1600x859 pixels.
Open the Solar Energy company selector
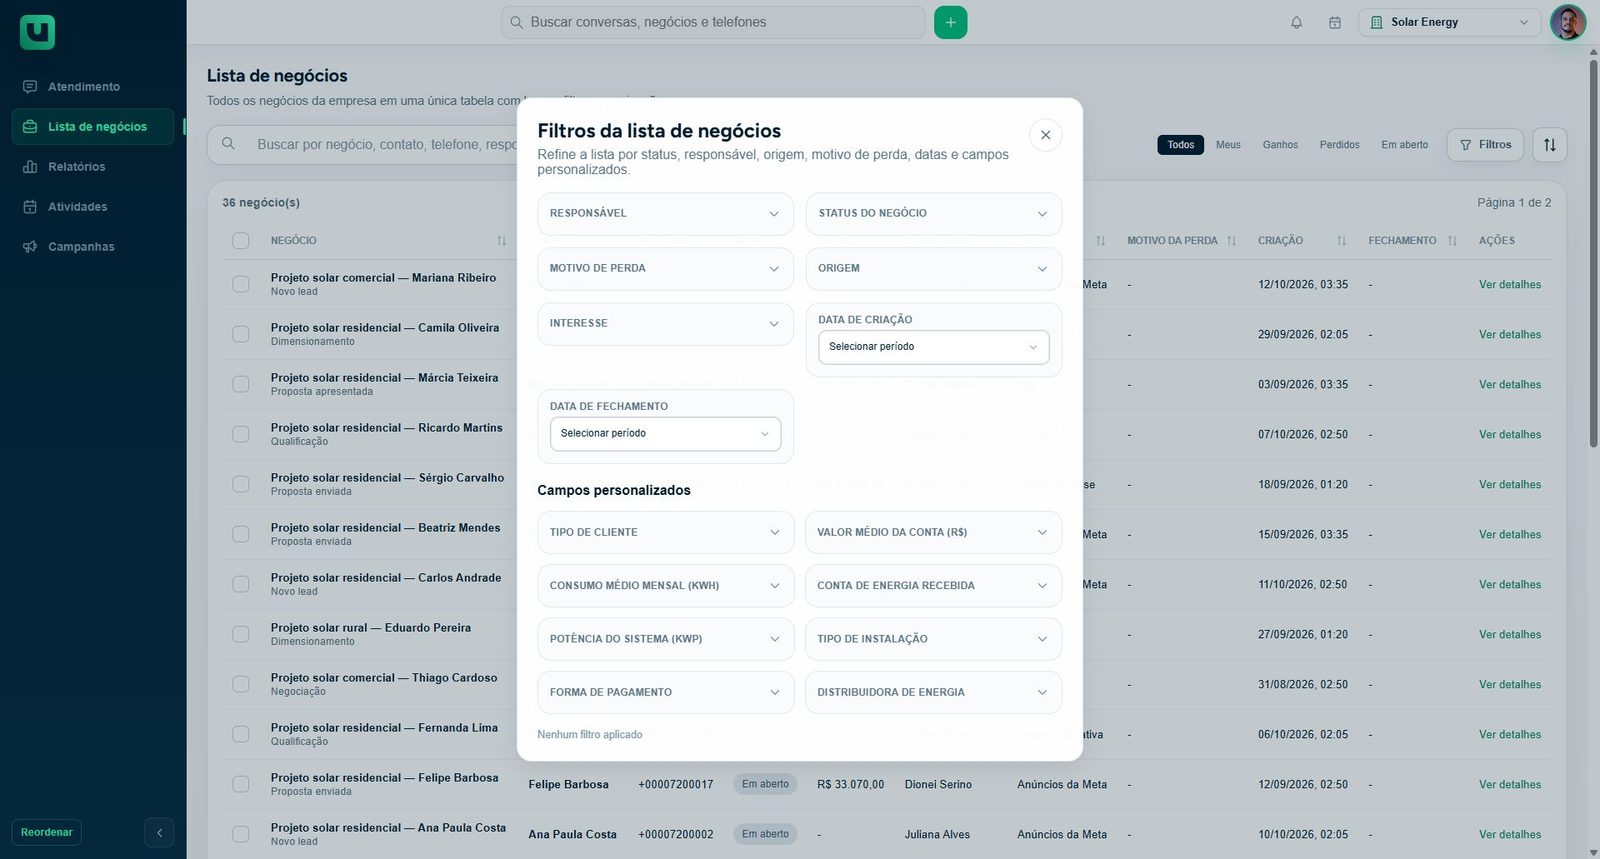(1449, 22)
